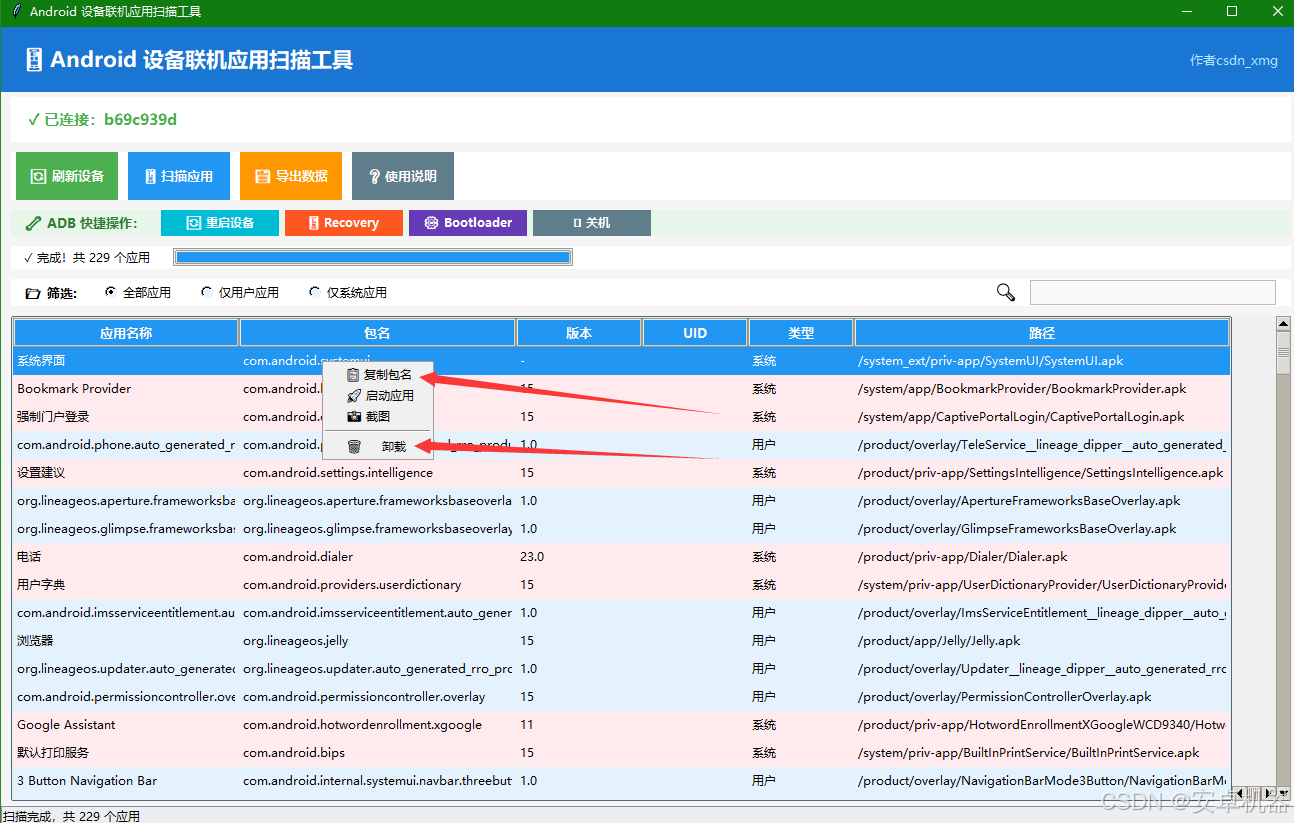This screenshot has width=1294, height=823.
Task: Click the feather icon in the title bar
Action: coord(15,12)
